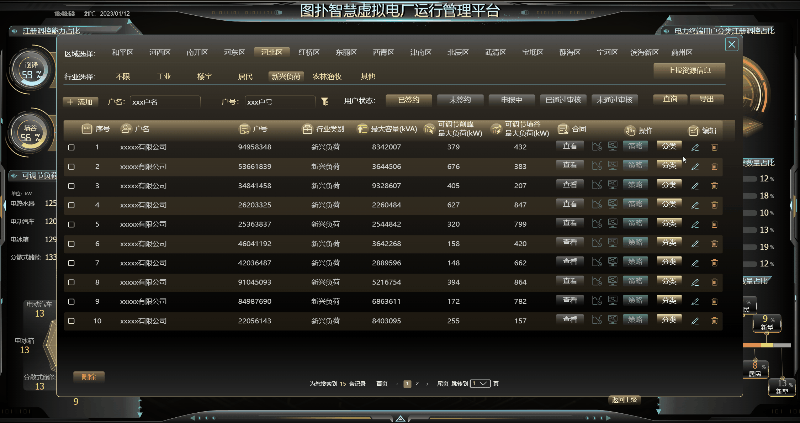Click the 删除 button at the dialog bottom
Image resolution: width=800 pixels, height=423 pixels.
coord(89,377)
